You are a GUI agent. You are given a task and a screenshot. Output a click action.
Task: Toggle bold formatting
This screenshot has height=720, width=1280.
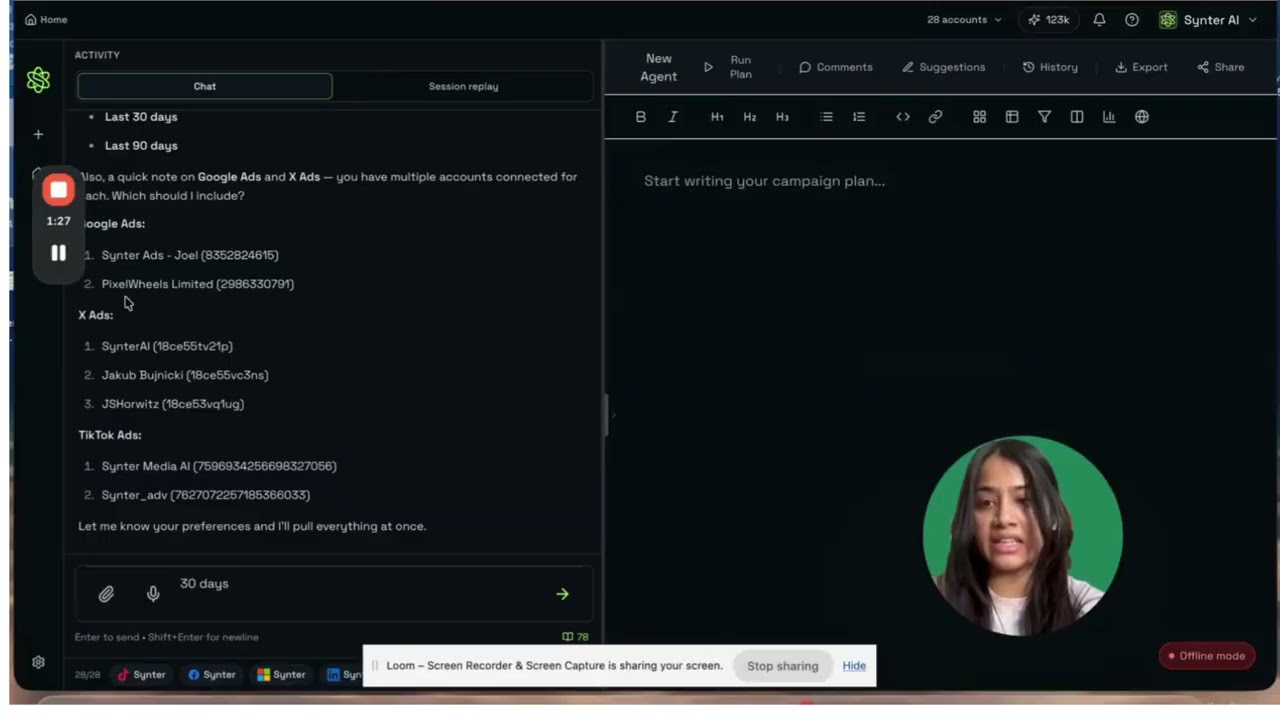[641, 117]
